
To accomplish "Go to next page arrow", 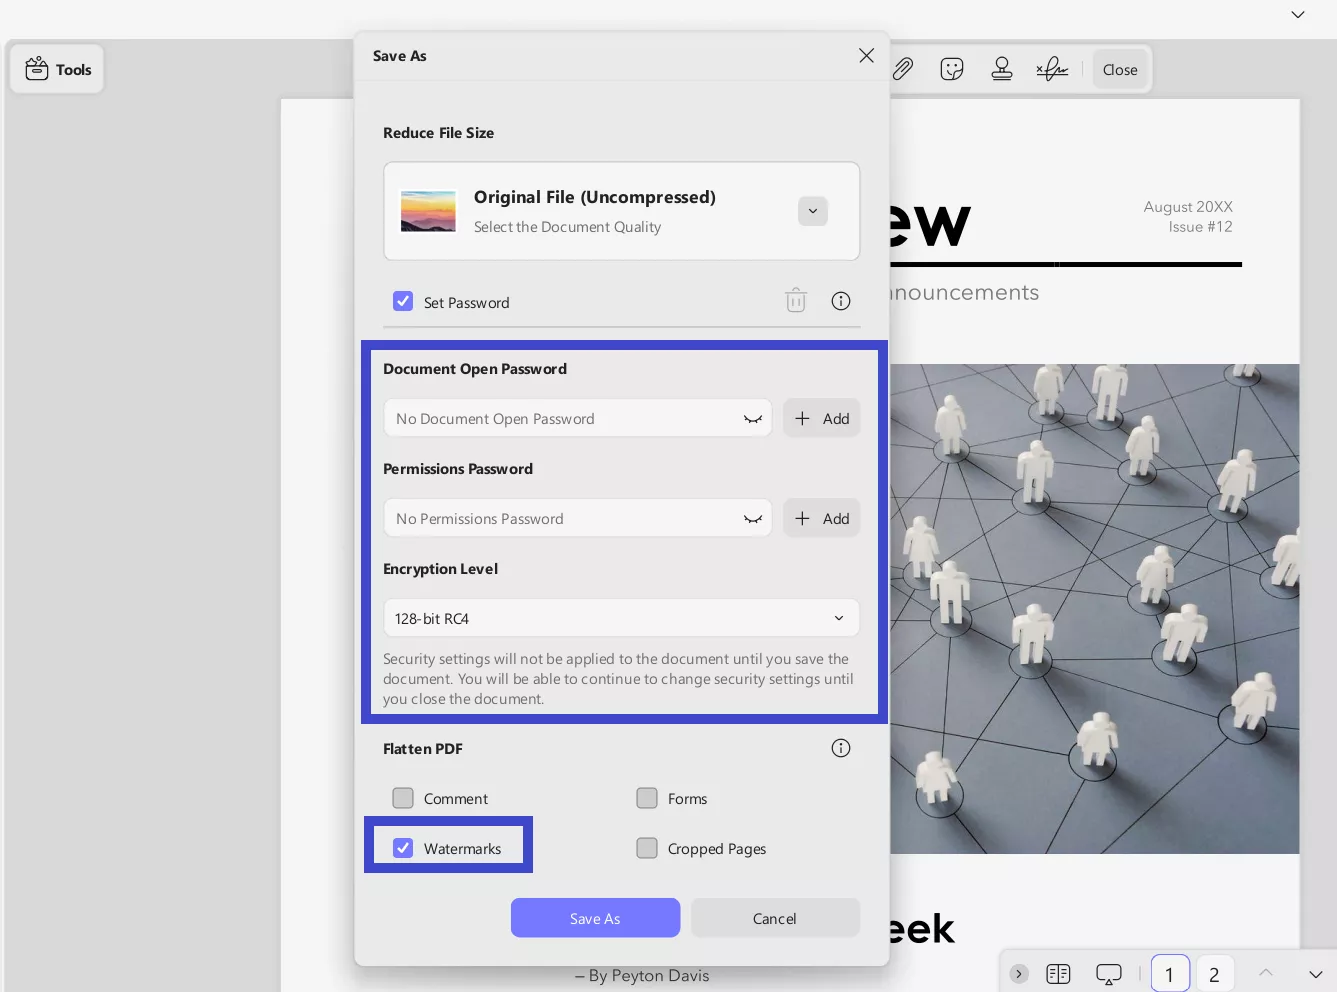I will tap(1316, 974).
